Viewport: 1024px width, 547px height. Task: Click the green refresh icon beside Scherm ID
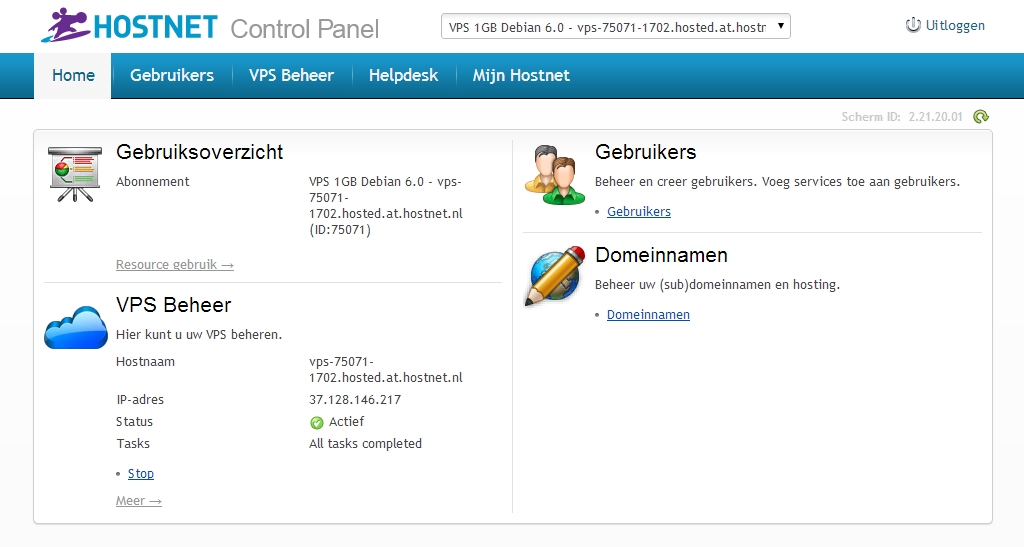[x=981, y=117]
